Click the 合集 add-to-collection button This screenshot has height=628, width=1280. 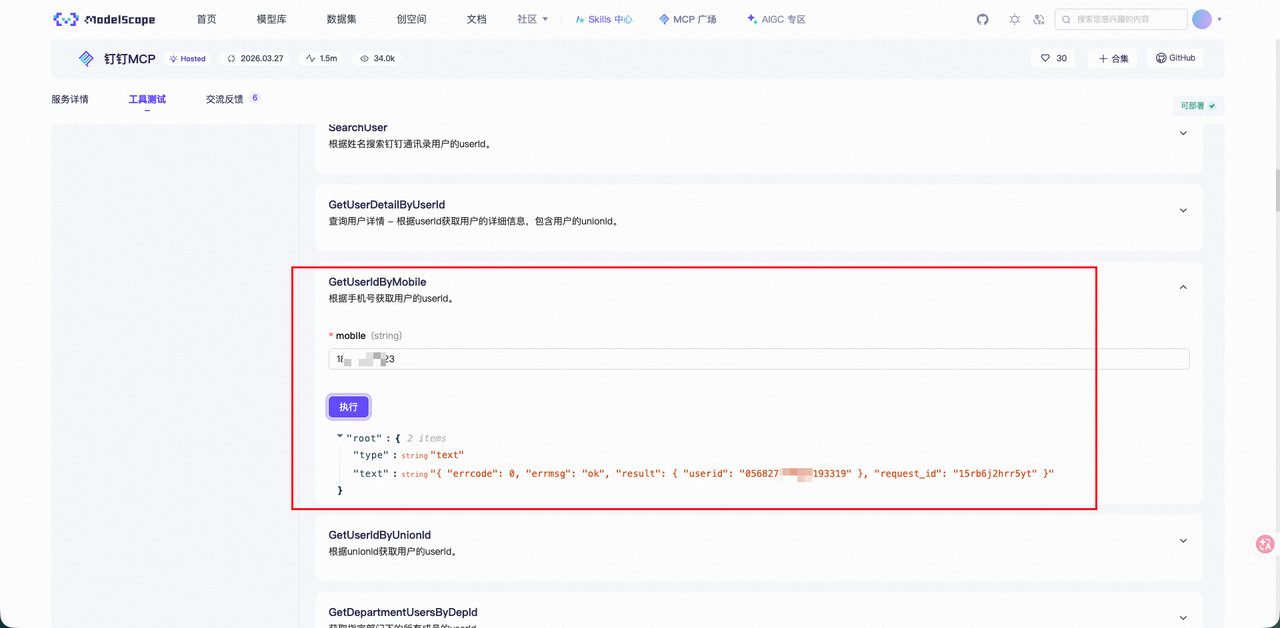coord(1113,59)
